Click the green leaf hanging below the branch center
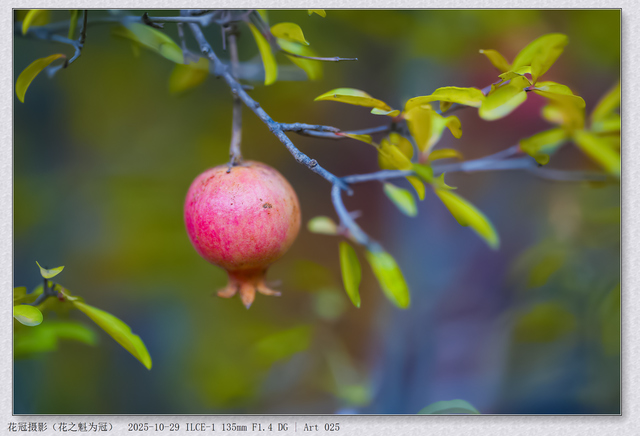The width and height of the screenshot is (640, 436). tap(388, 276)
